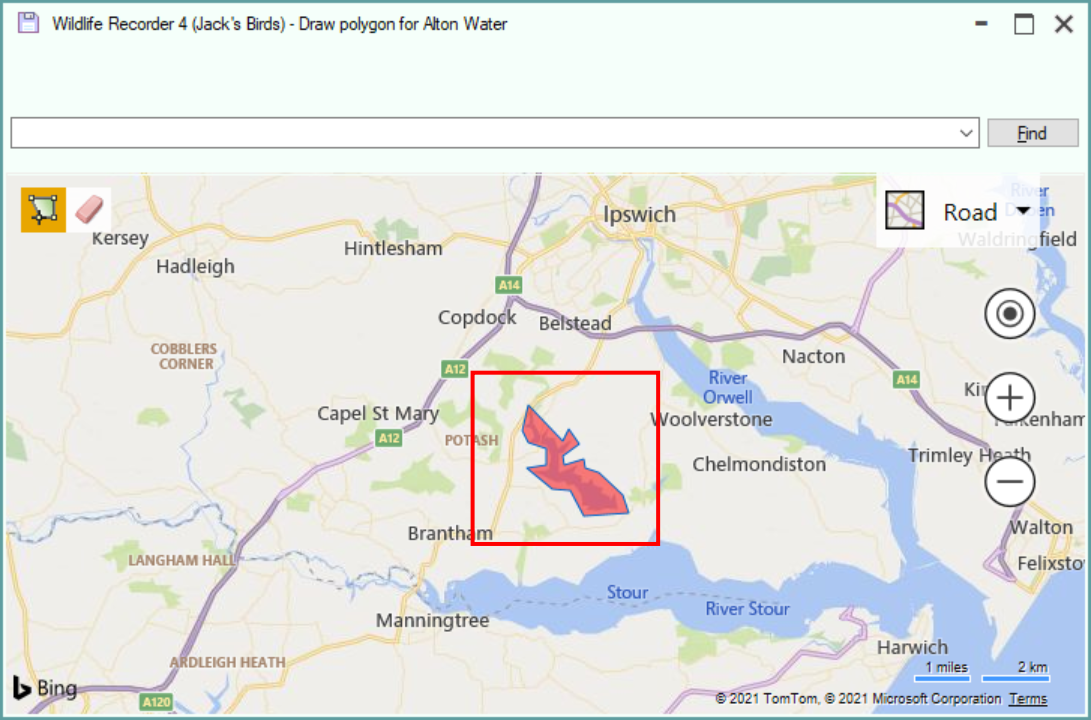Select the draw polygon tool
1091x720 pixels.
click(43, 209)
